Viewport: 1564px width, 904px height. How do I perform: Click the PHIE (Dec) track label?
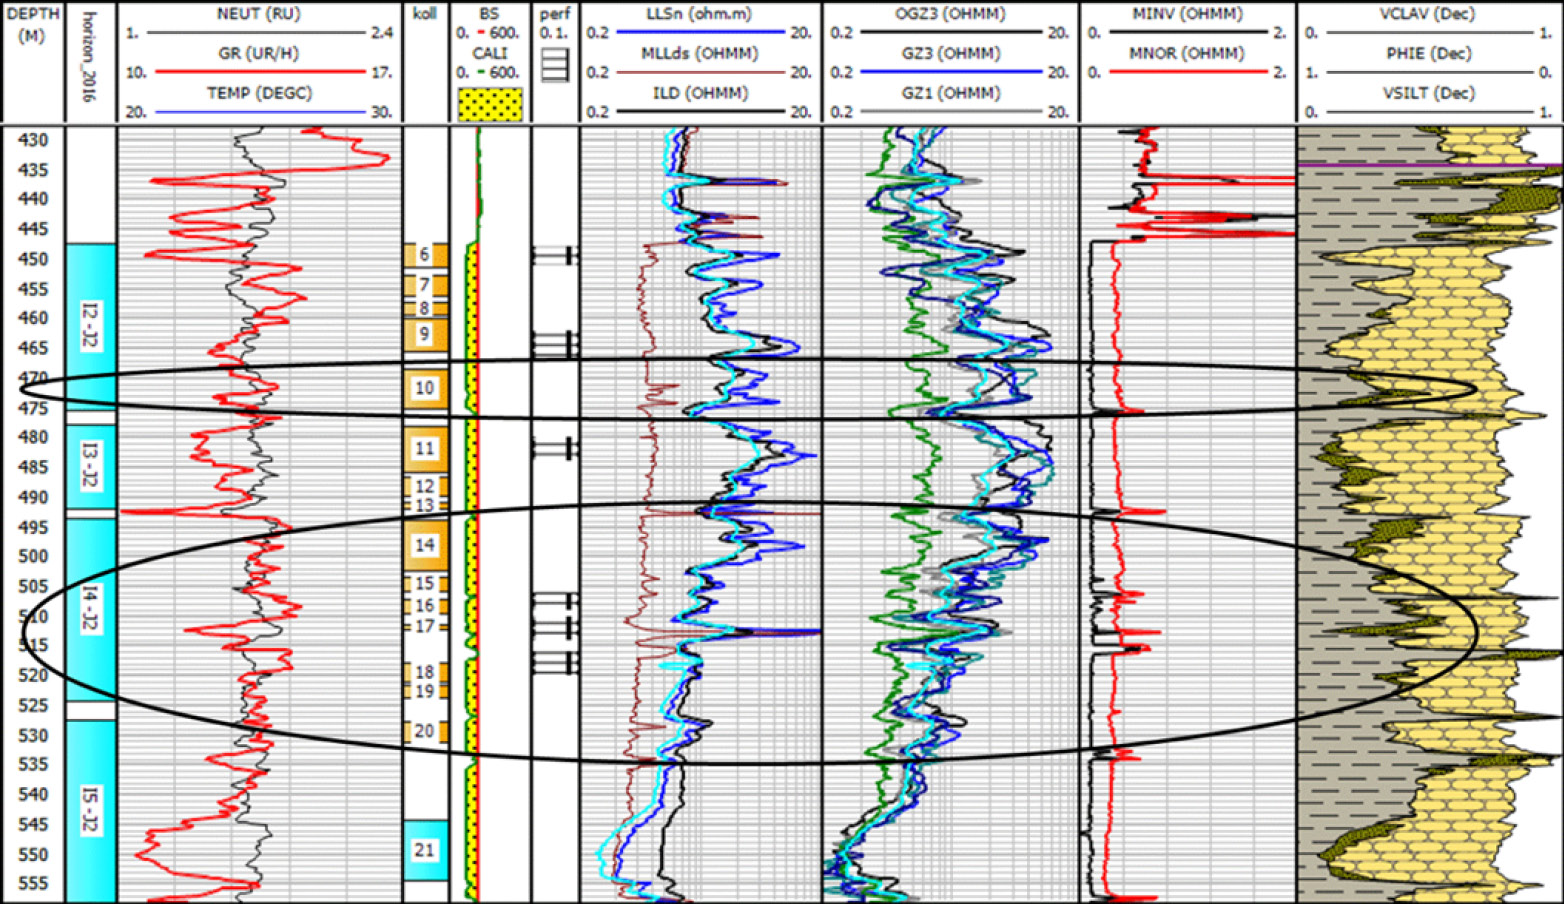1428,53
